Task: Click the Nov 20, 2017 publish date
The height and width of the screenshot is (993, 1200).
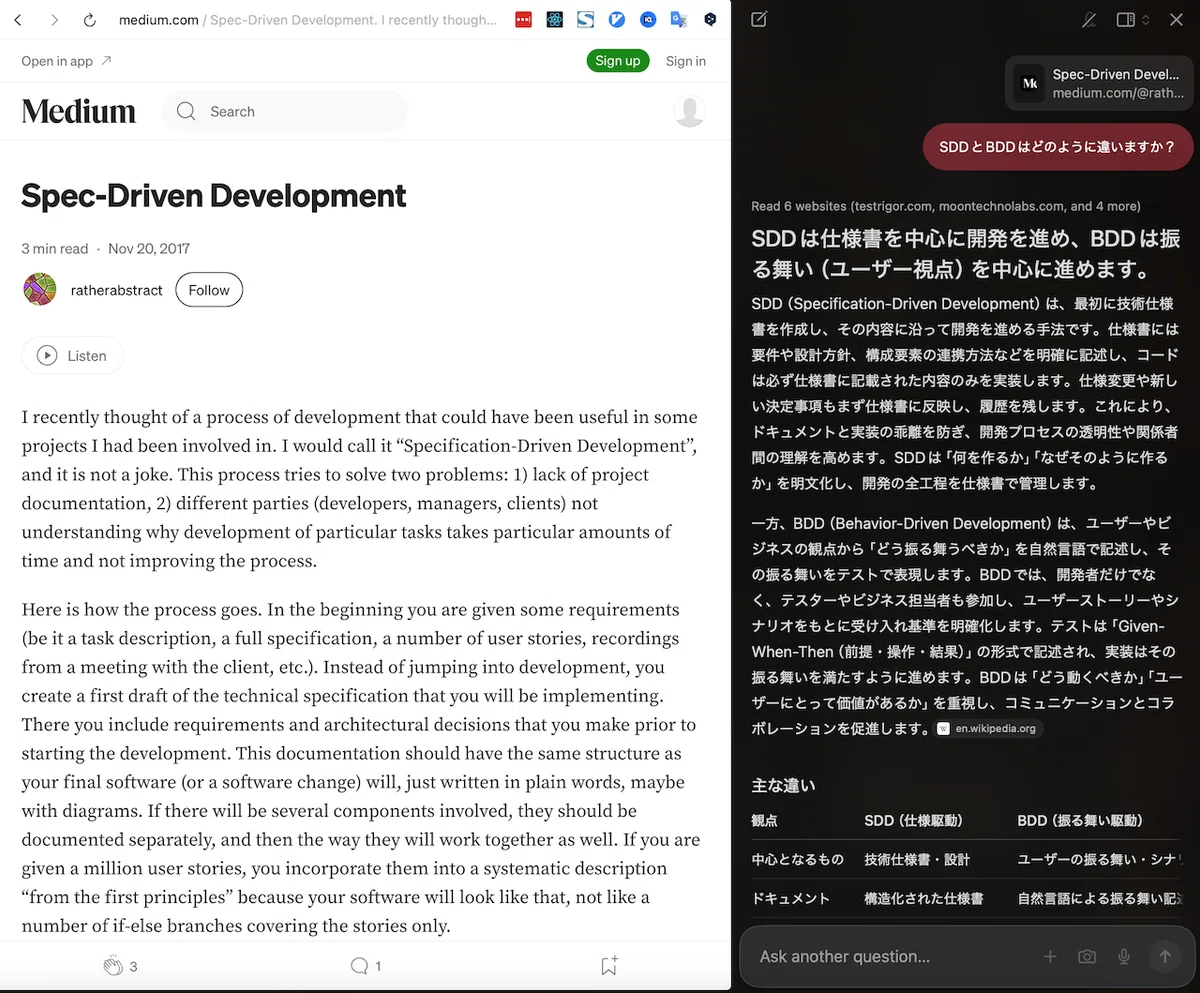Action: (149, 248)
